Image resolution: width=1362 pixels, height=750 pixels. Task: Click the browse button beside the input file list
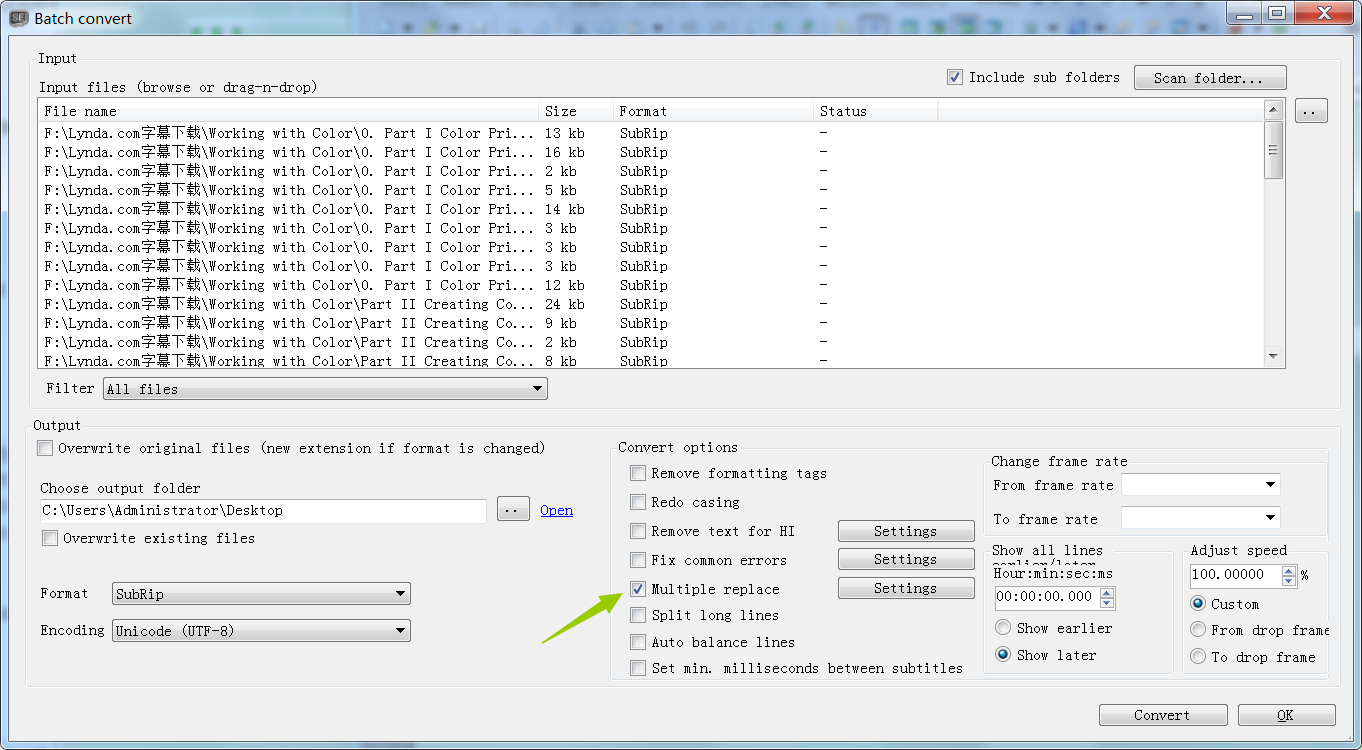pos(1310,110)
